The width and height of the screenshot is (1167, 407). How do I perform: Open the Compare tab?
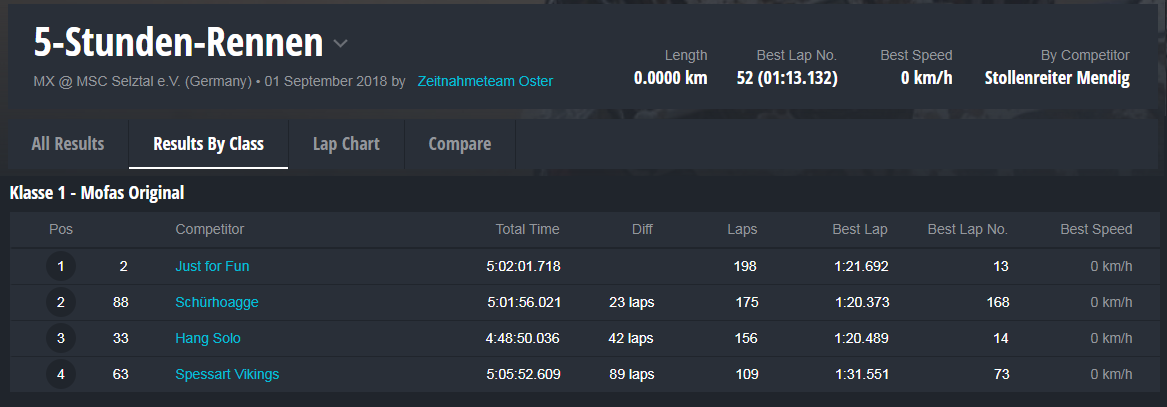click(x=459, y=144)
